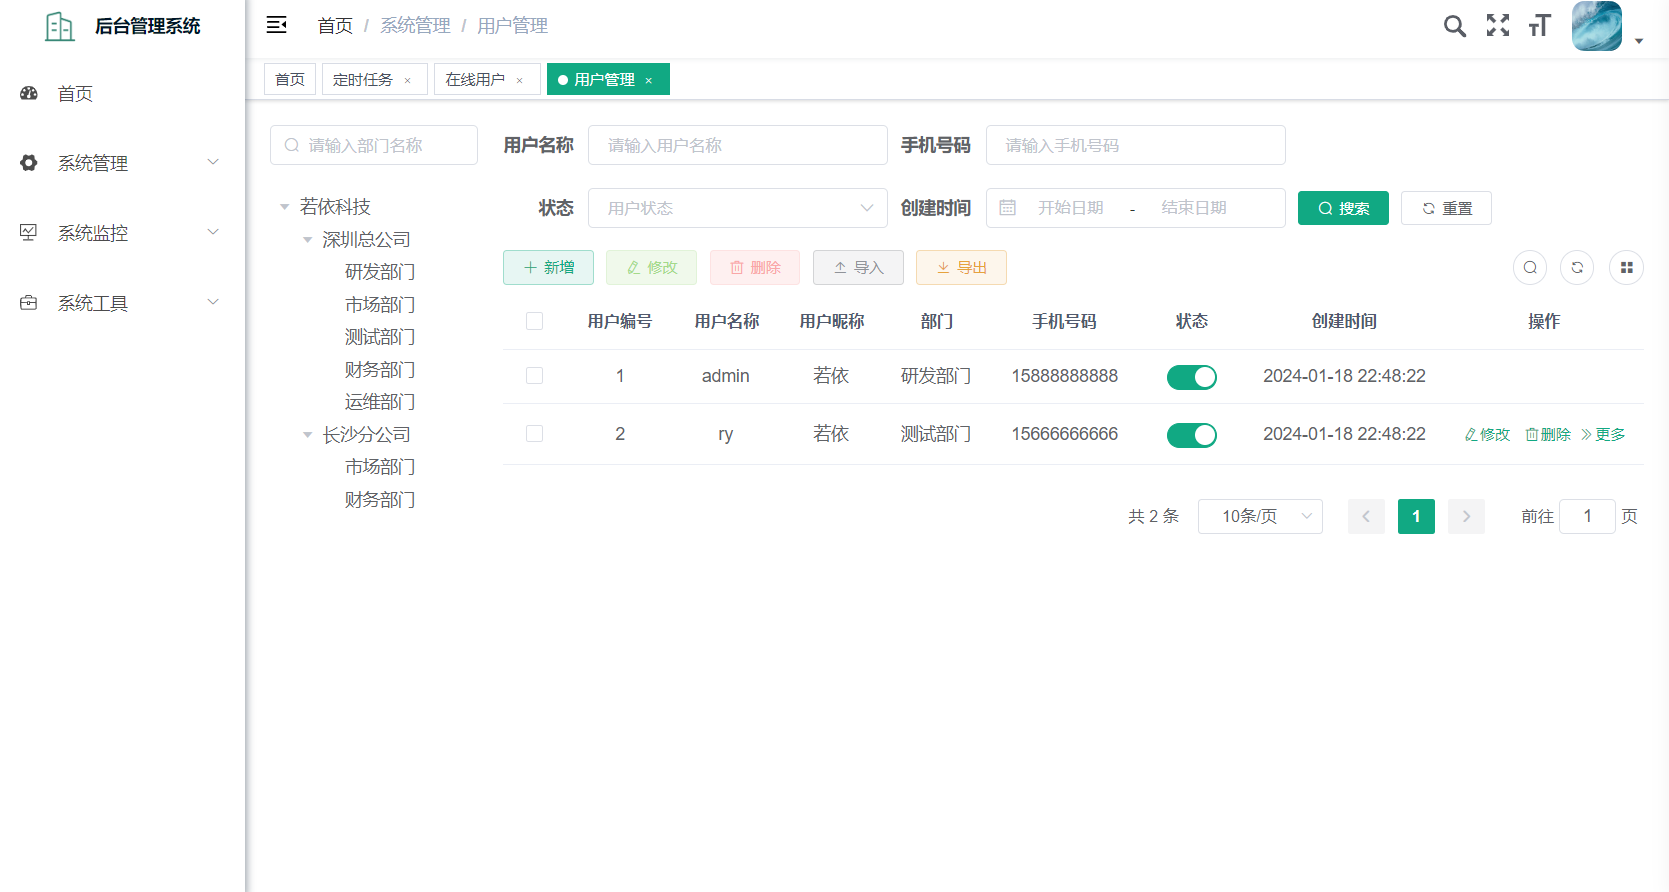Screen dimensions: 1669x892
Task: Refresh the user table with the round refresh icon
Action: tap(1577, 268)
